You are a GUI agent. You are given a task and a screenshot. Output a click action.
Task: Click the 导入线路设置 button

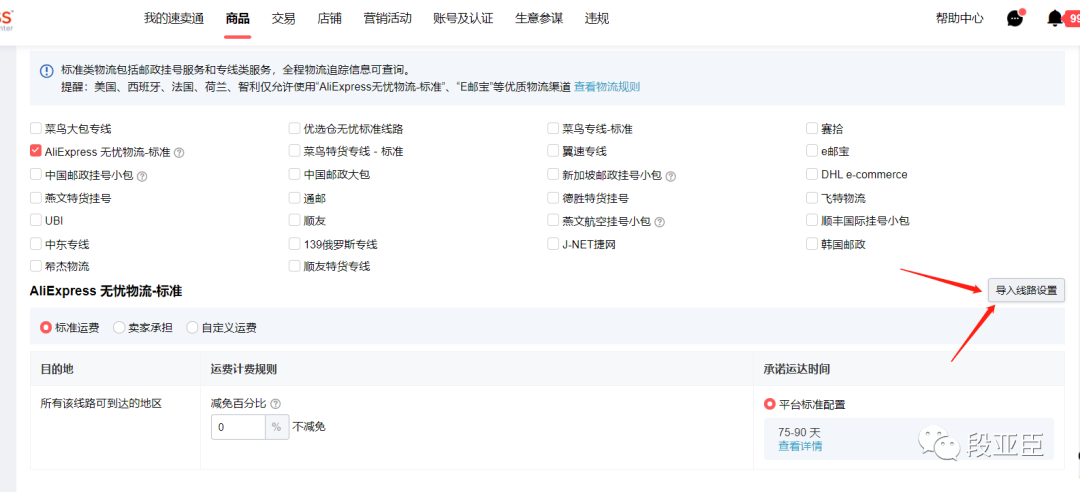coord(1026,290)
